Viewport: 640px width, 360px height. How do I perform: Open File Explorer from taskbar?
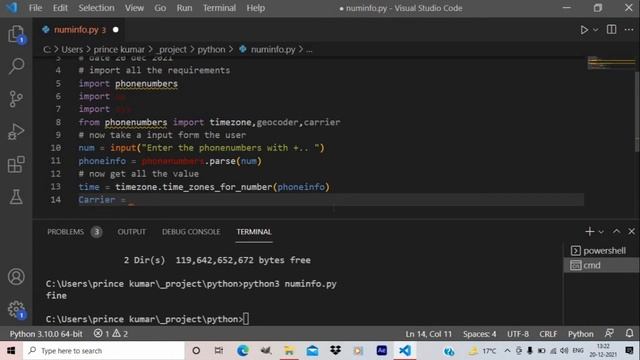289,351
